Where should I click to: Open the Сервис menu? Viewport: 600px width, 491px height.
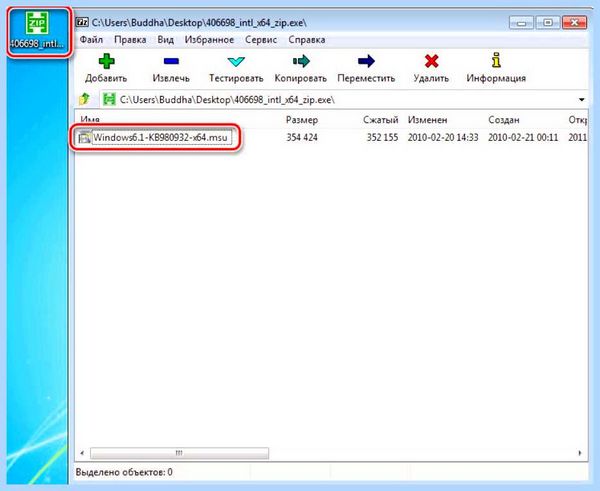click(261, 40)
